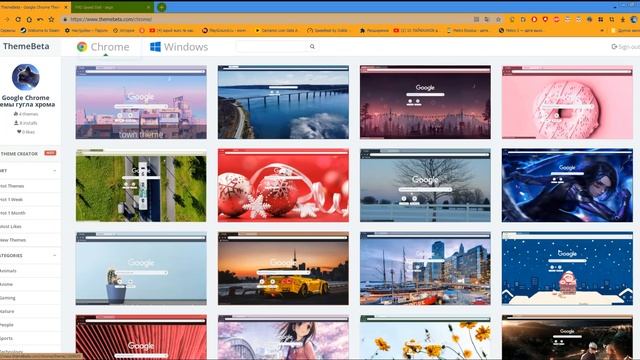The image size is (640, 360).
Task: Open the Gaming category
Action: pos(8,298)
